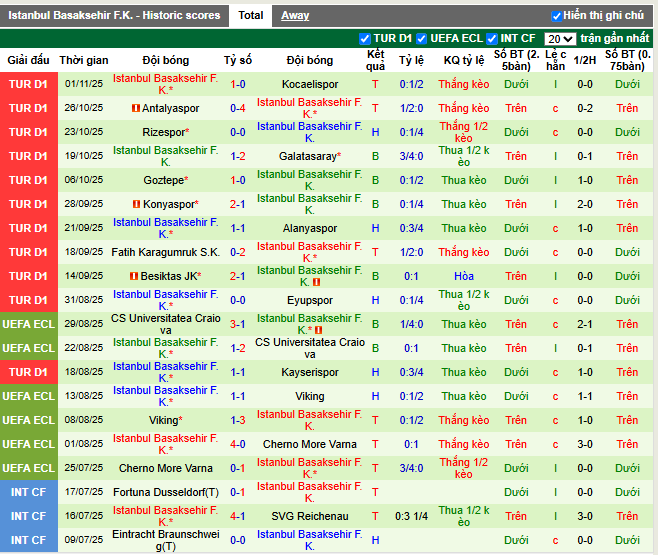
Task: Click half-time score 2-1 on 29/08/25 row
Action: (x=585, y=324)
